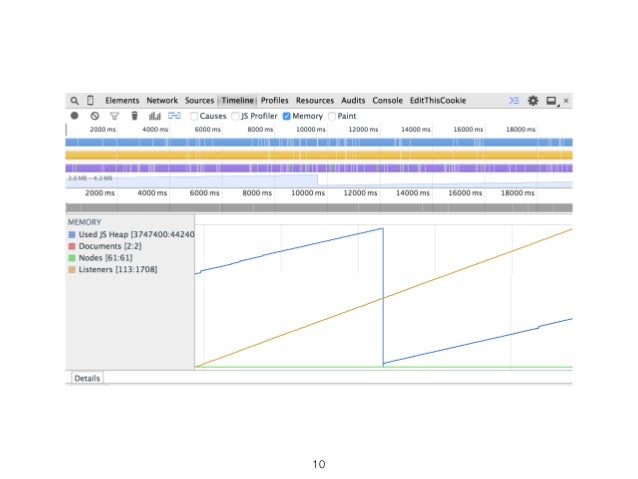Open the Network tab

pyautogui.click(x=162, y=101)
